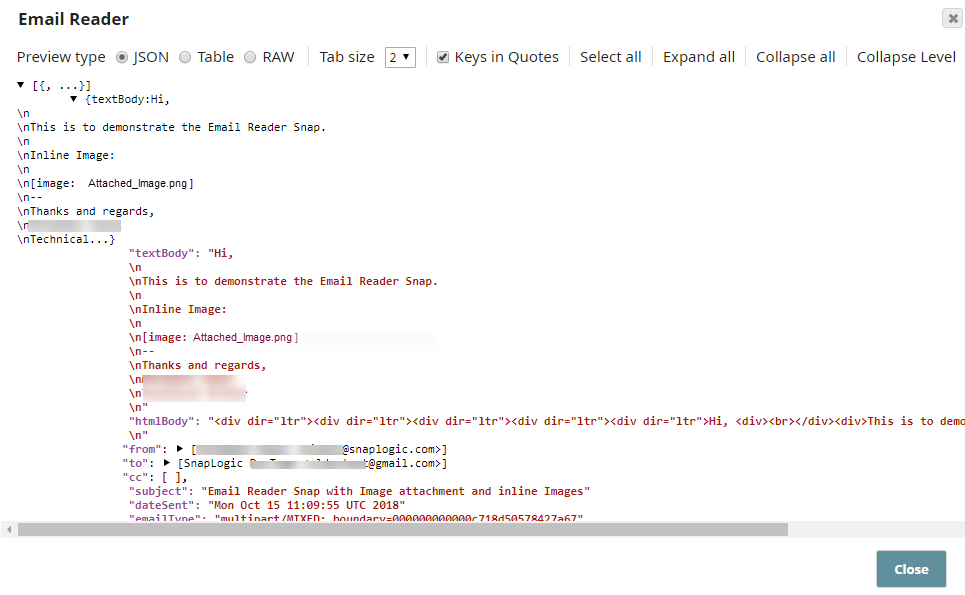Click the "htmlBody" key in JSON

pyautogui.click(x=165, y=421)
